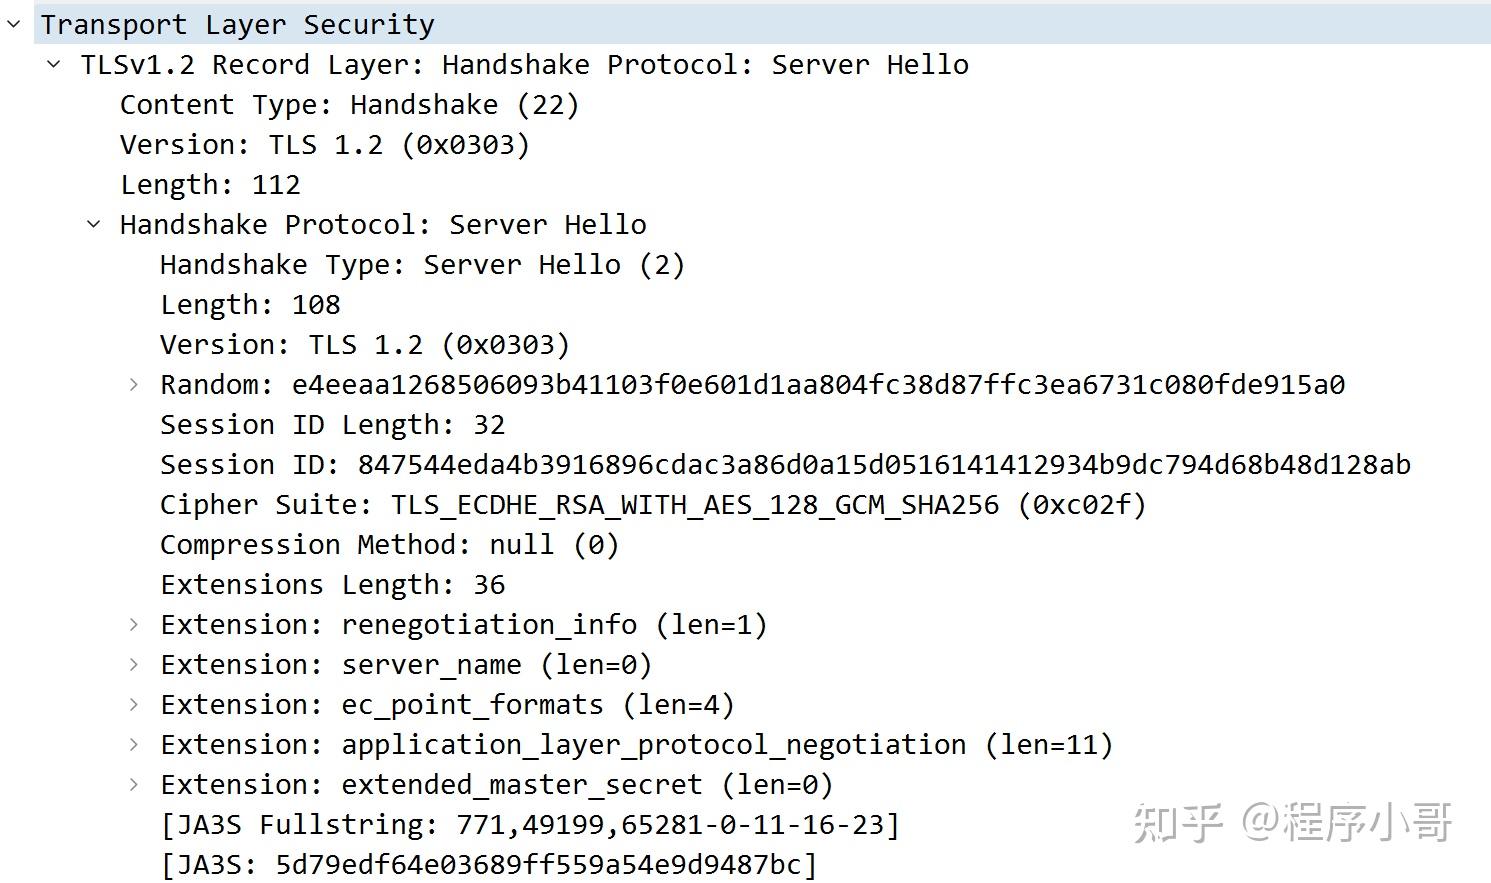Expand the Random field
Viewport: 1491px width, 883px height.
134,385
